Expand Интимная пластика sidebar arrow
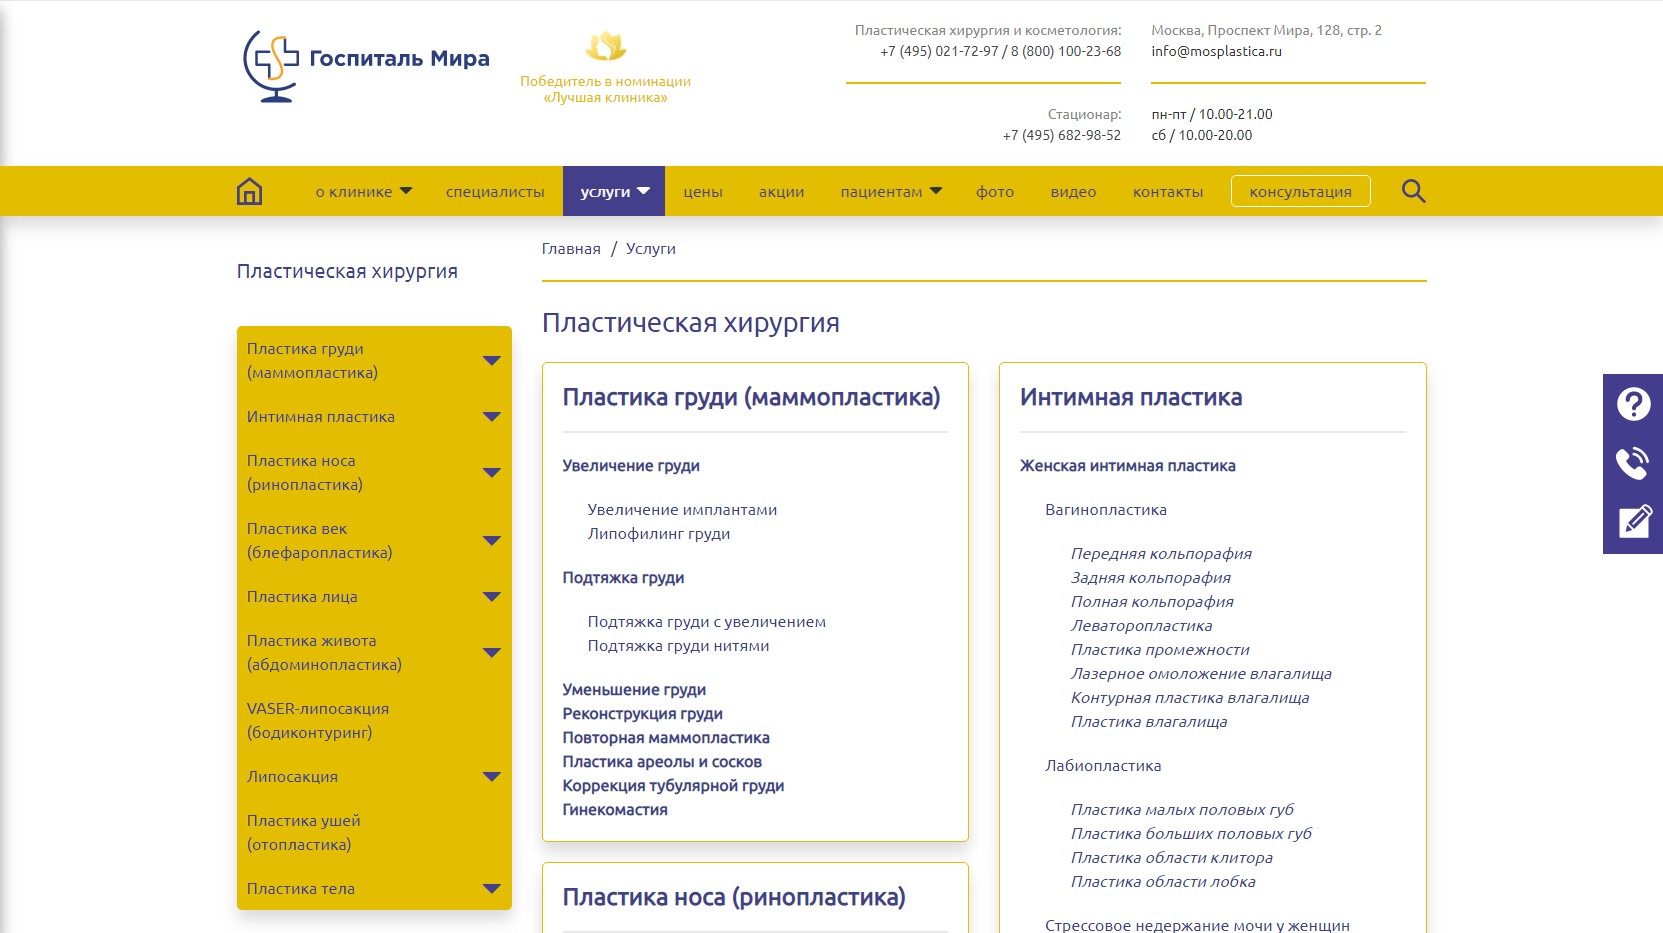1663x933 pixels. pos(491,417)
